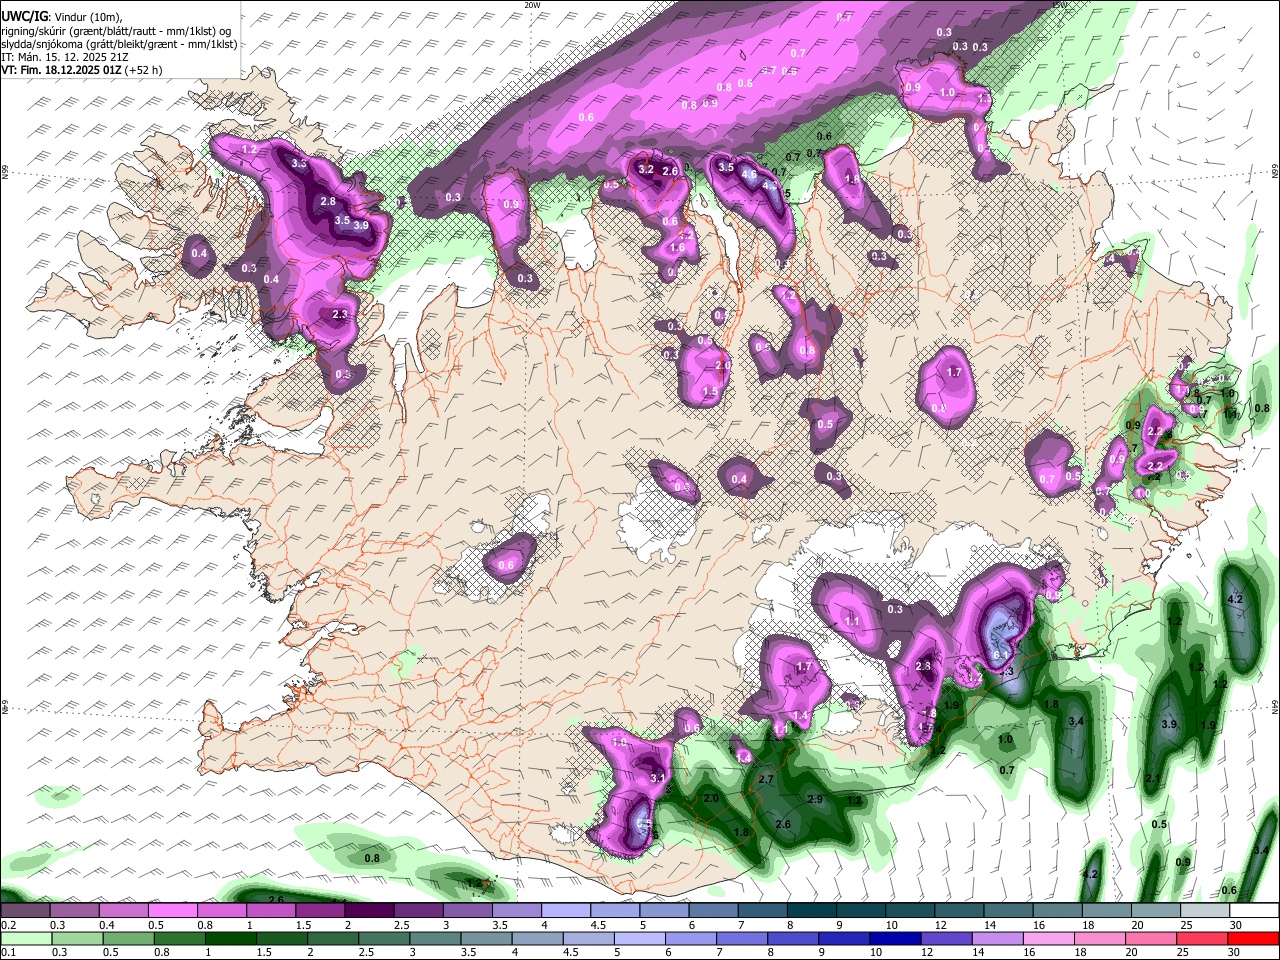Click the UWC/IG title text
This screenshot has width=1280, height=960.
click(24, 17)
